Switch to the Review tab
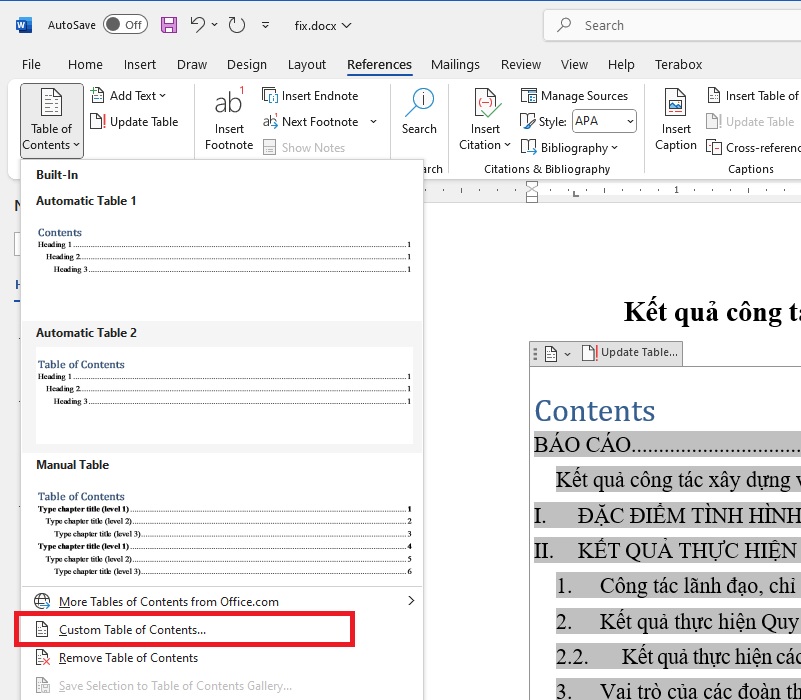 521,64
